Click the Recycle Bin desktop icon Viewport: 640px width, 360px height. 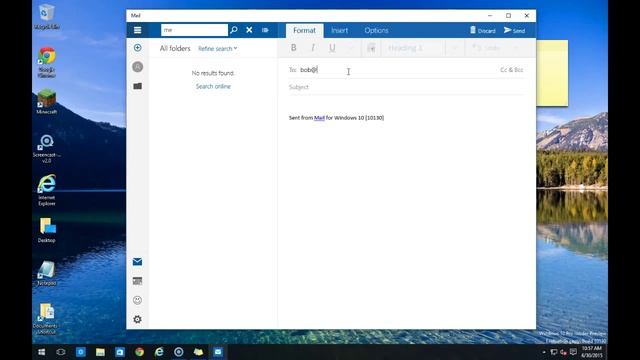(47, 17)
